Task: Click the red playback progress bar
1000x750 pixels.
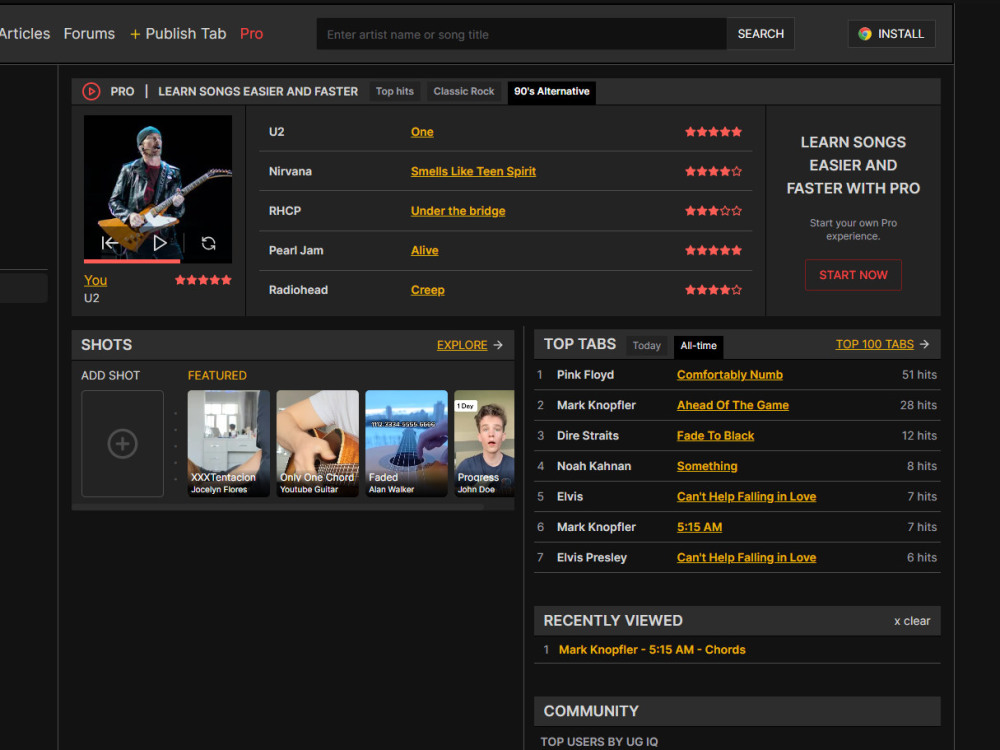Action: click(x=132, y=261)
